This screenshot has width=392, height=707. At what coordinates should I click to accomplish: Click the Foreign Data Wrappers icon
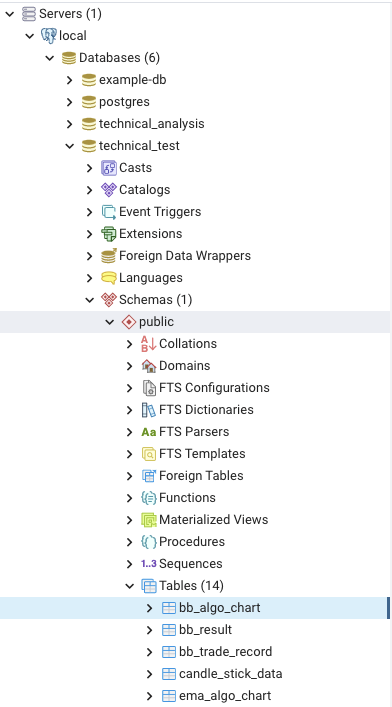[109, 256]
